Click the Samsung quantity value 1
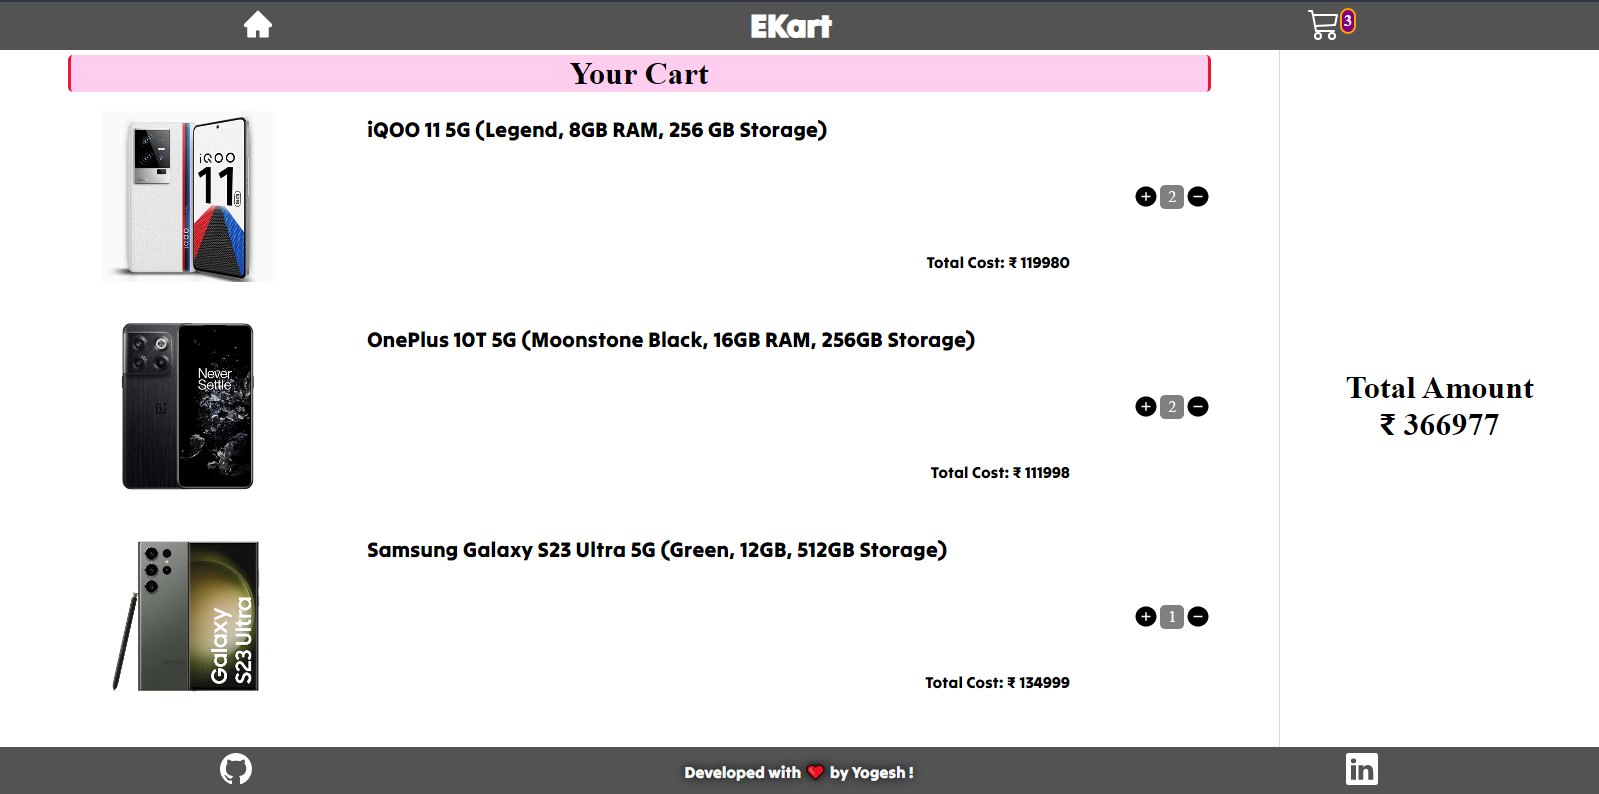1599x794 pixels. click(1172, 617)
